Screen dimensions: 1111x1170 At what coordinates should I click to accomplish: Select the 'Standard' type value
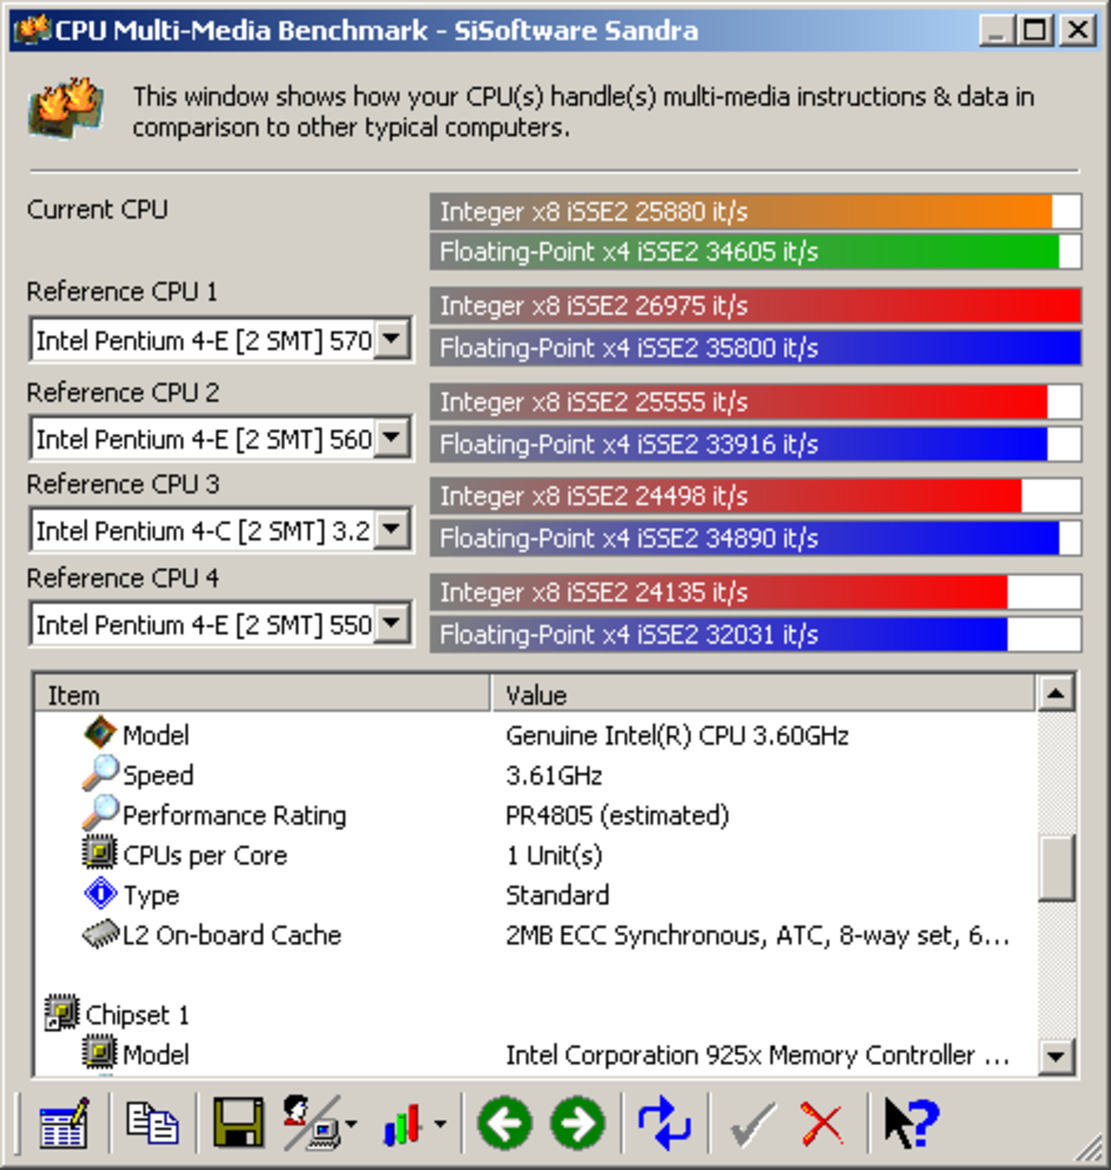coord(557,895)
